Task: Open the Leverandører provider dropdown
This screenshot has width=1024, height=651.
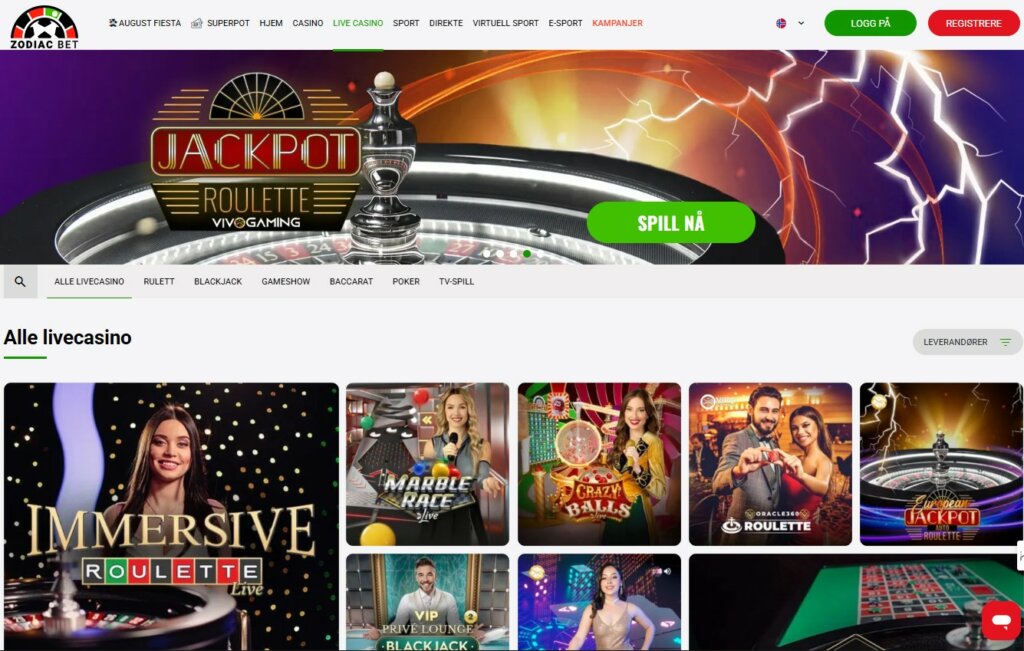Action: (967, 342)
